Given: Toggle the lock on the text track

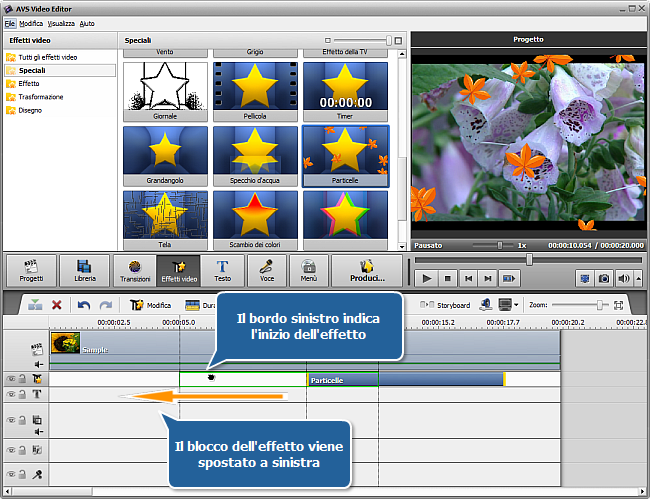Looking at the screenshot, I should 23,395.
